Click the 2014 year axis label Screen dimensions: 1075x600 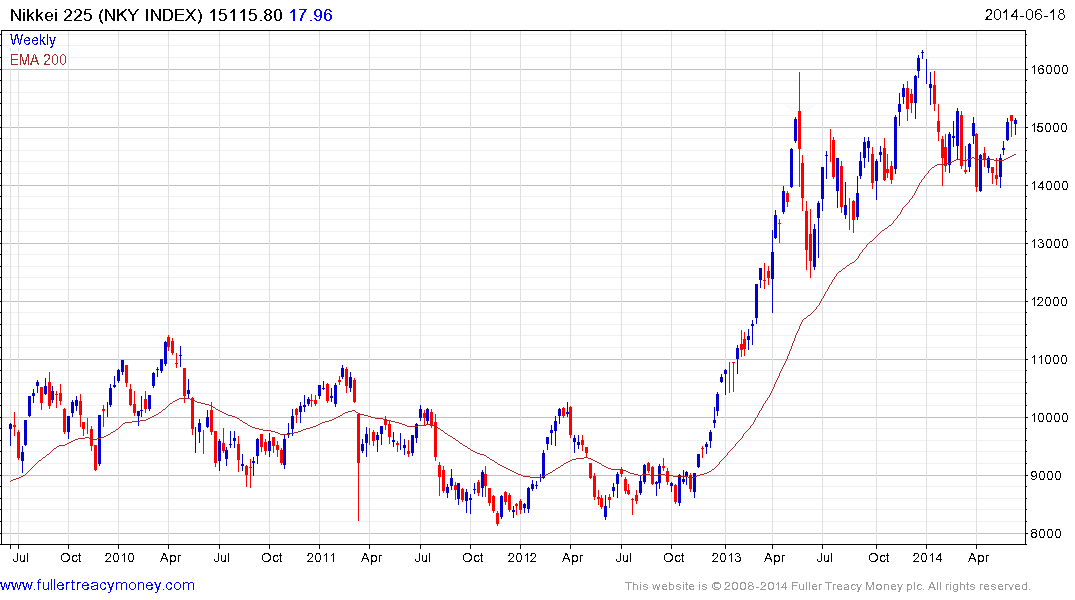coord(928,557)
